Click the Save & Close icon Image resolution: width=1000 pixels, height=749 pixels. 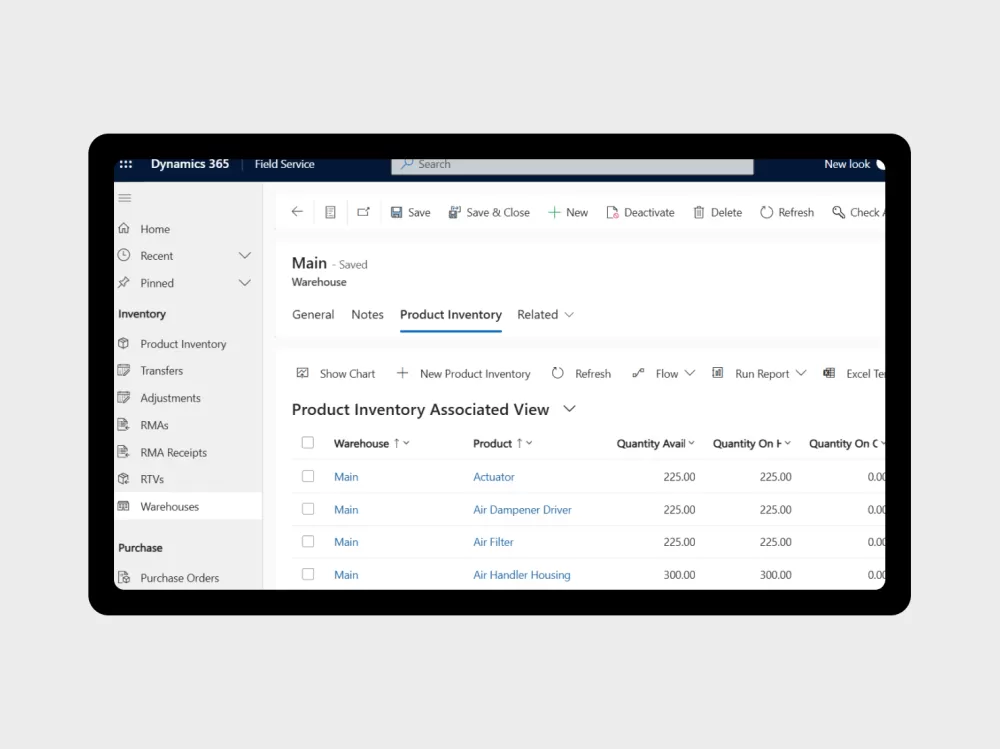point(454,212)
